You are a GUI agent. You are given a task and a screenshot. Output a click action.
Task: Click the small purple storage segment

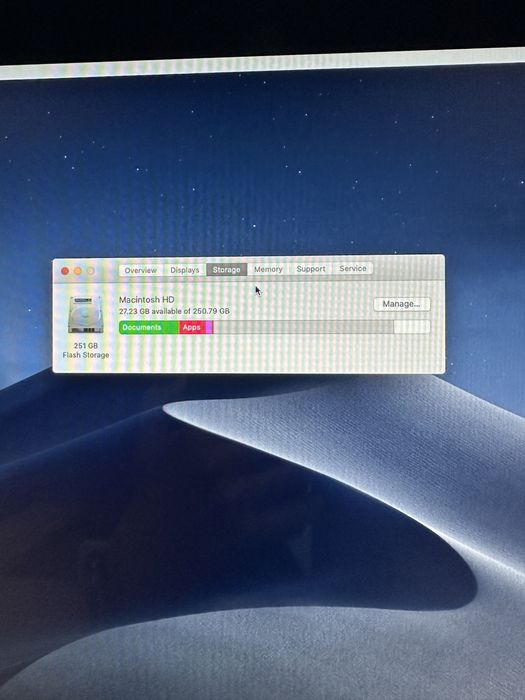tap(209, 327)
